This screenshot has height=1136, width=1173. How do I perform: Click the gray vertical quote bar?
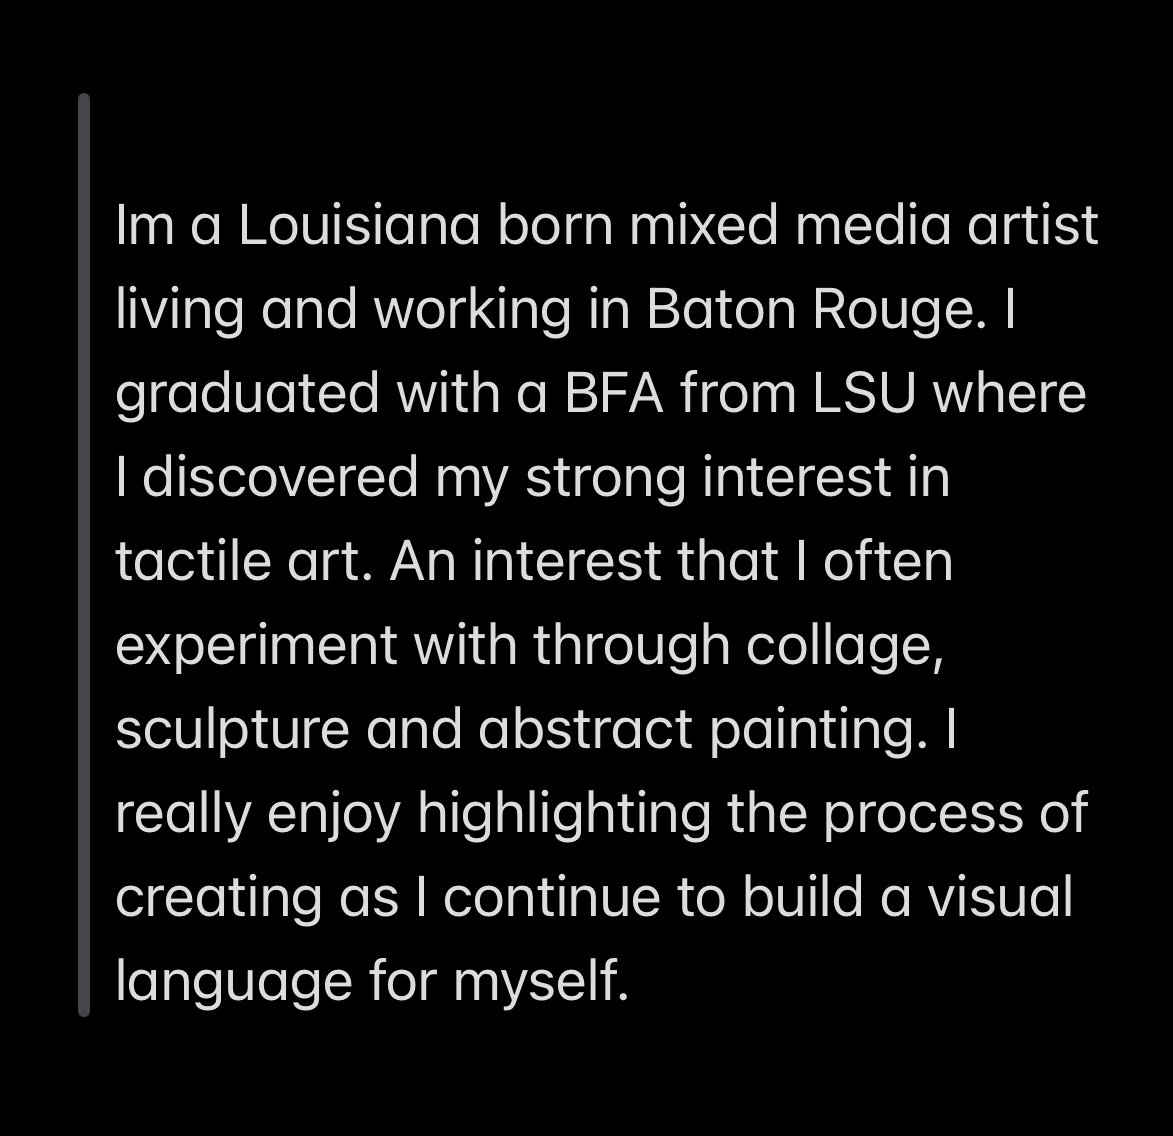[x=84, y=555]
